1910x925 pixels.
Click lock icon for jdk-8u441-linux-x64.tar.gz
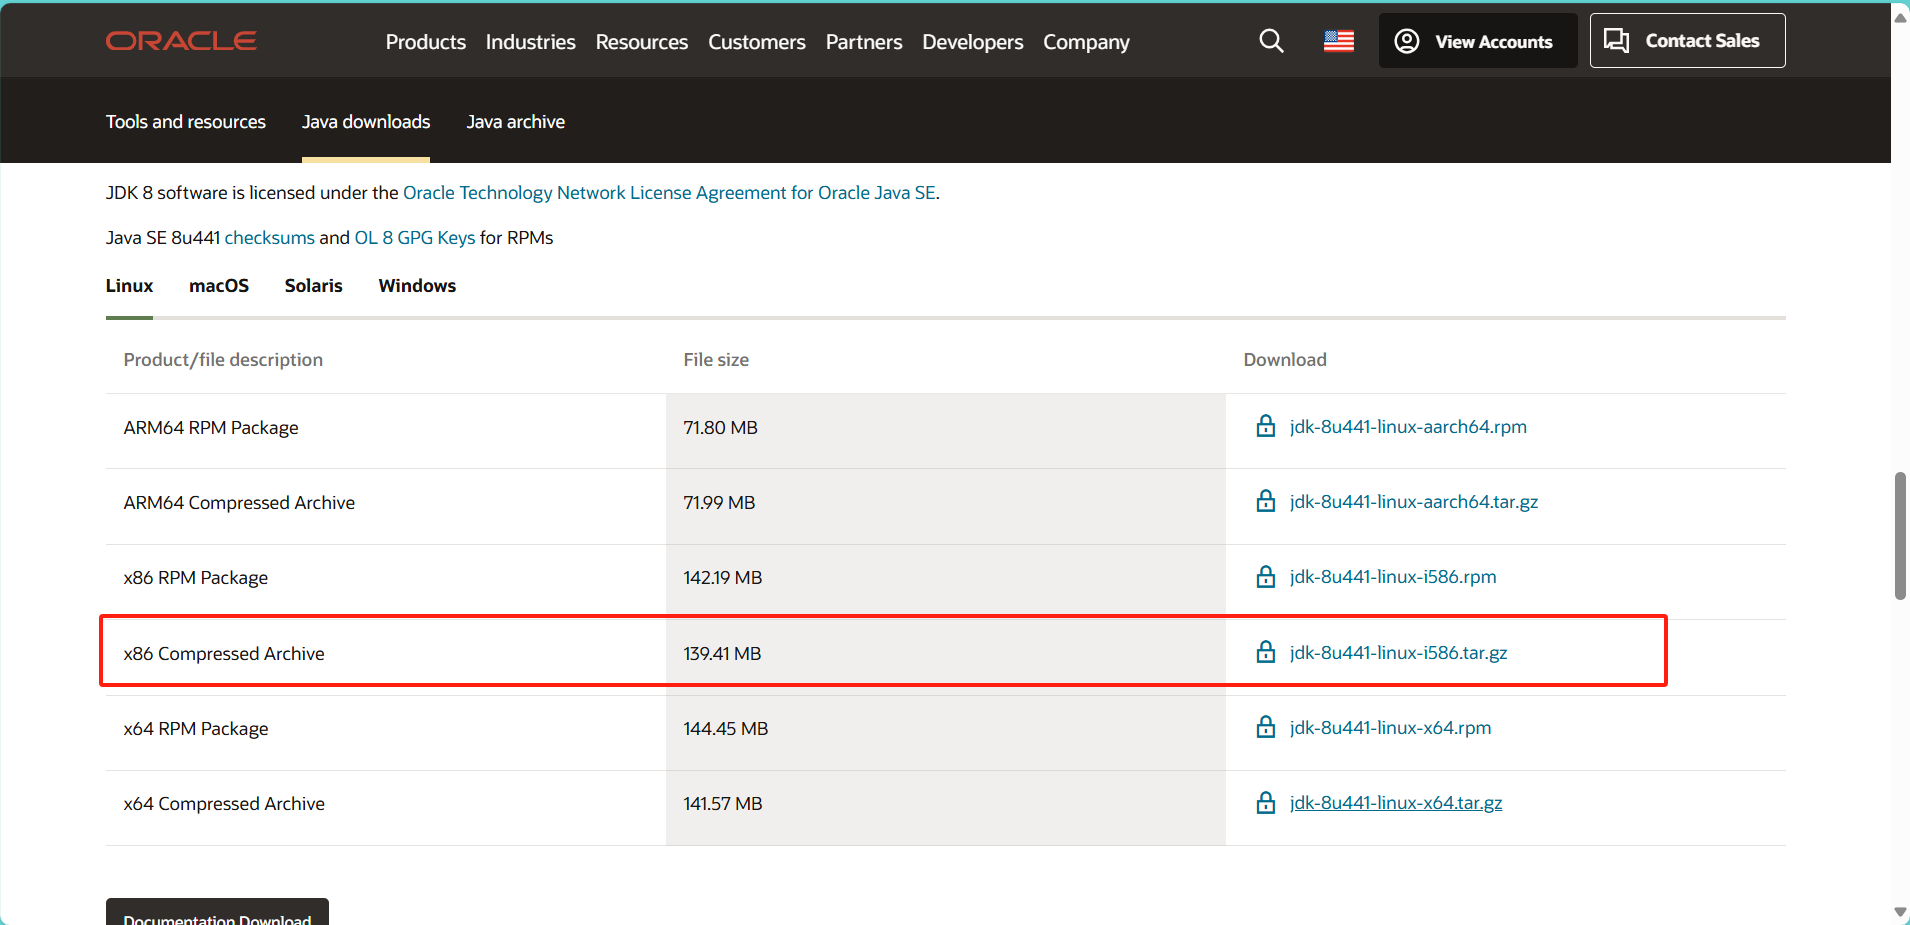[x=1266, y=803]
